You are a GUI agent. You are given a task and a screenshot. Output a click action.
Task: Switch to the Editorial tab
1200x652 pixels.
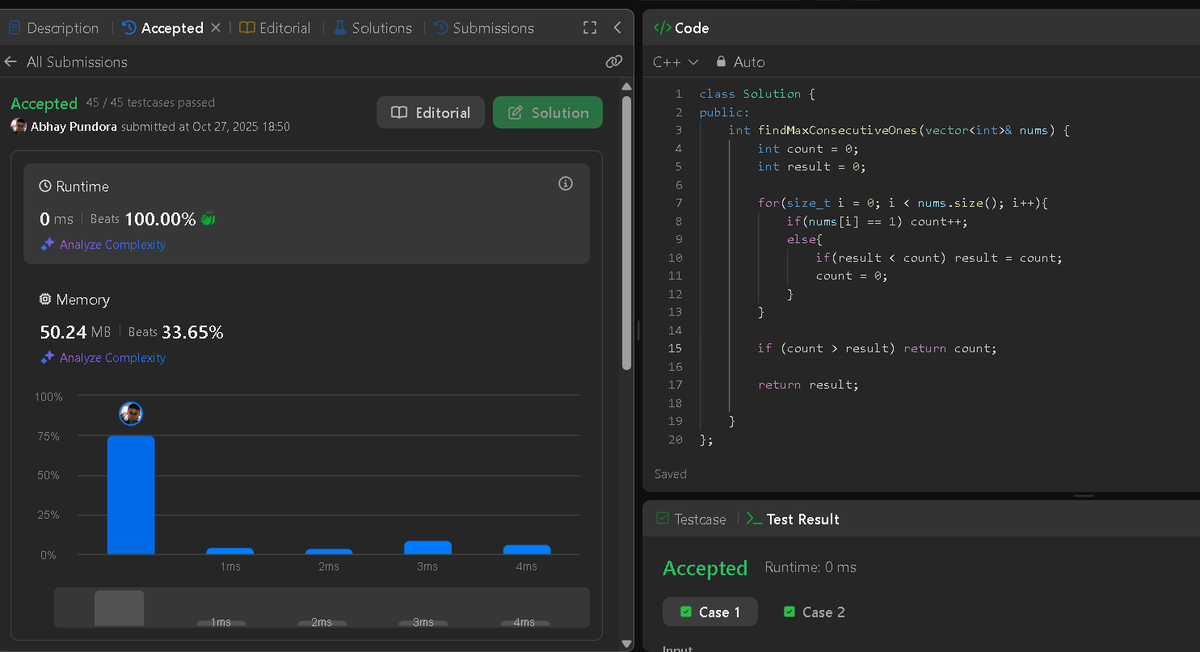coord(275,28)
